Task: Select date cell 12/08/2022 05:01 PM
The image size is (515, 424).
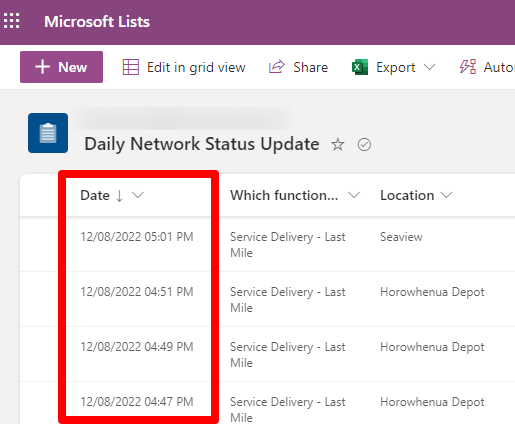Action: pos(137,237)
